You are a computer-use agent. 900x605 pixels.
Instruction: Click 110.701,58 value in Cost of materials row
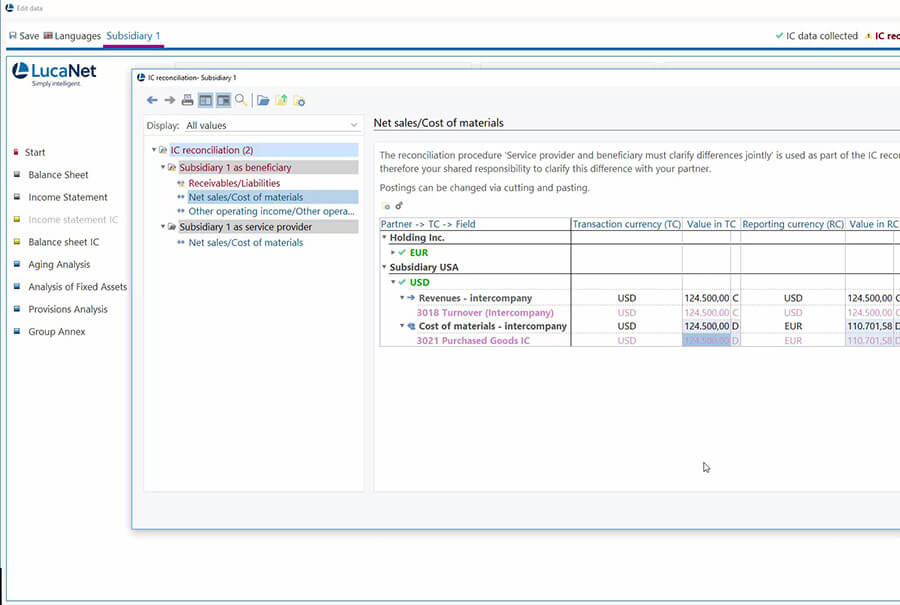point(870,326)
